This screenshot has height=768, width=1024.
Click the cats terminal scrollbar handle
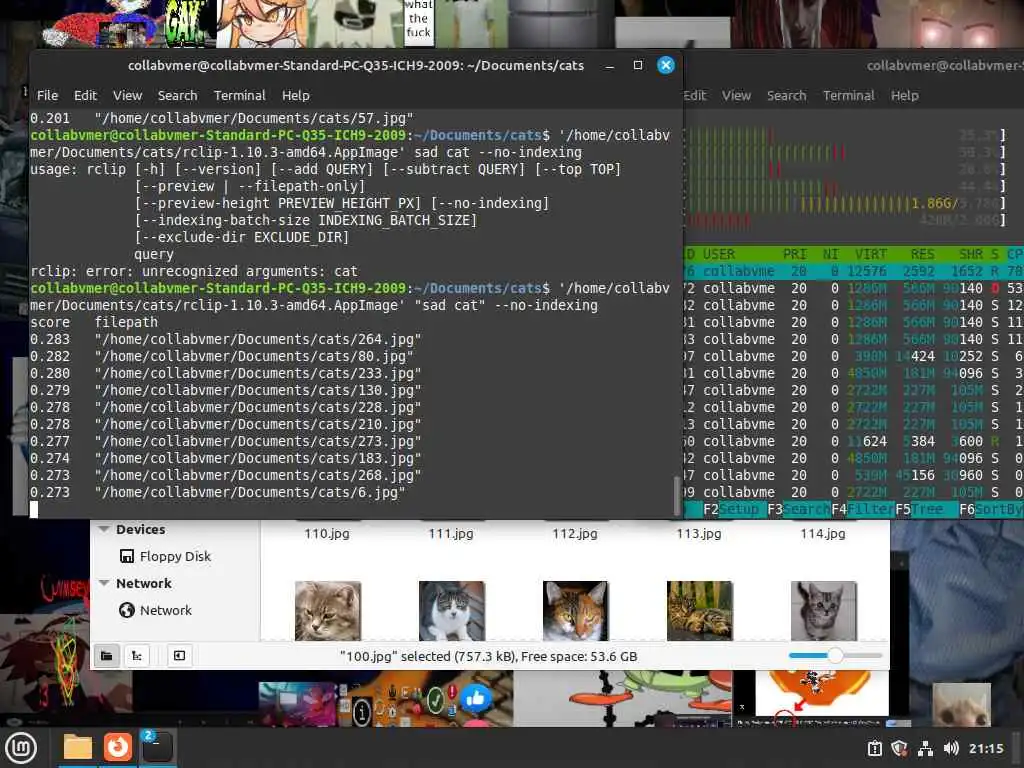[678, 496]
